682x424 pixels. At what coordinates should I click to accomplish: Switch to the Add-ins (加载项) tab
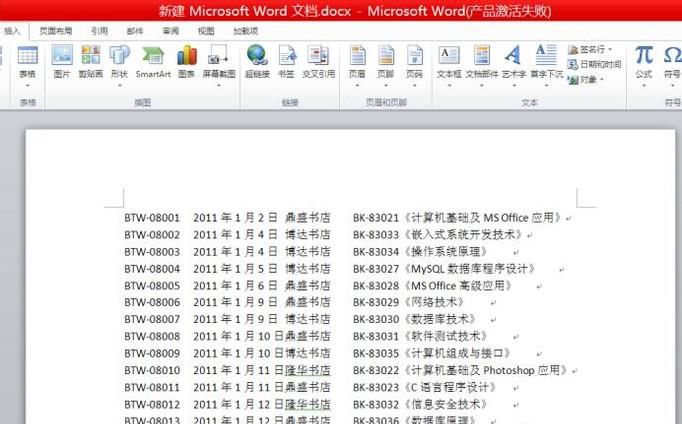pos(246,31)
